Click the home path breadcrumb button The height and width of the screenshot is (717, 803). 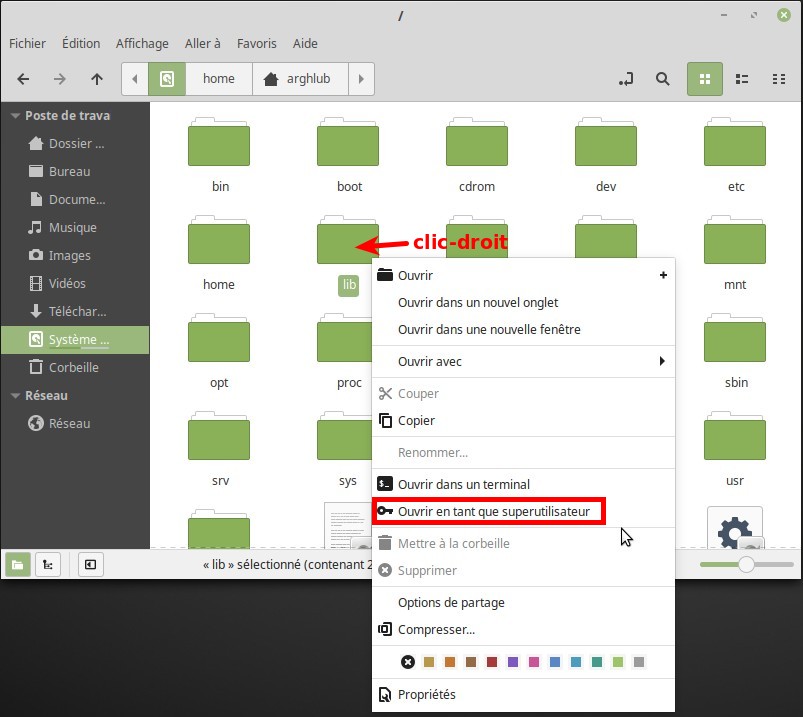coord(218,79)
